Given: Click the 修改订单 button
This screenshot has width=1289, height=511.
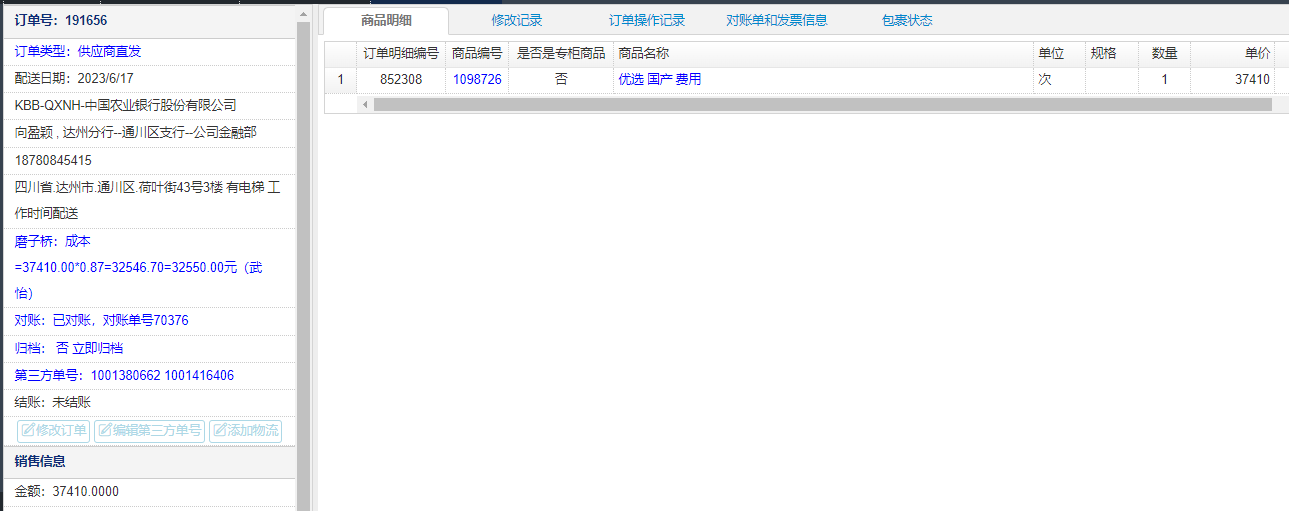Looking at the screenshot, I should [54, 431].
